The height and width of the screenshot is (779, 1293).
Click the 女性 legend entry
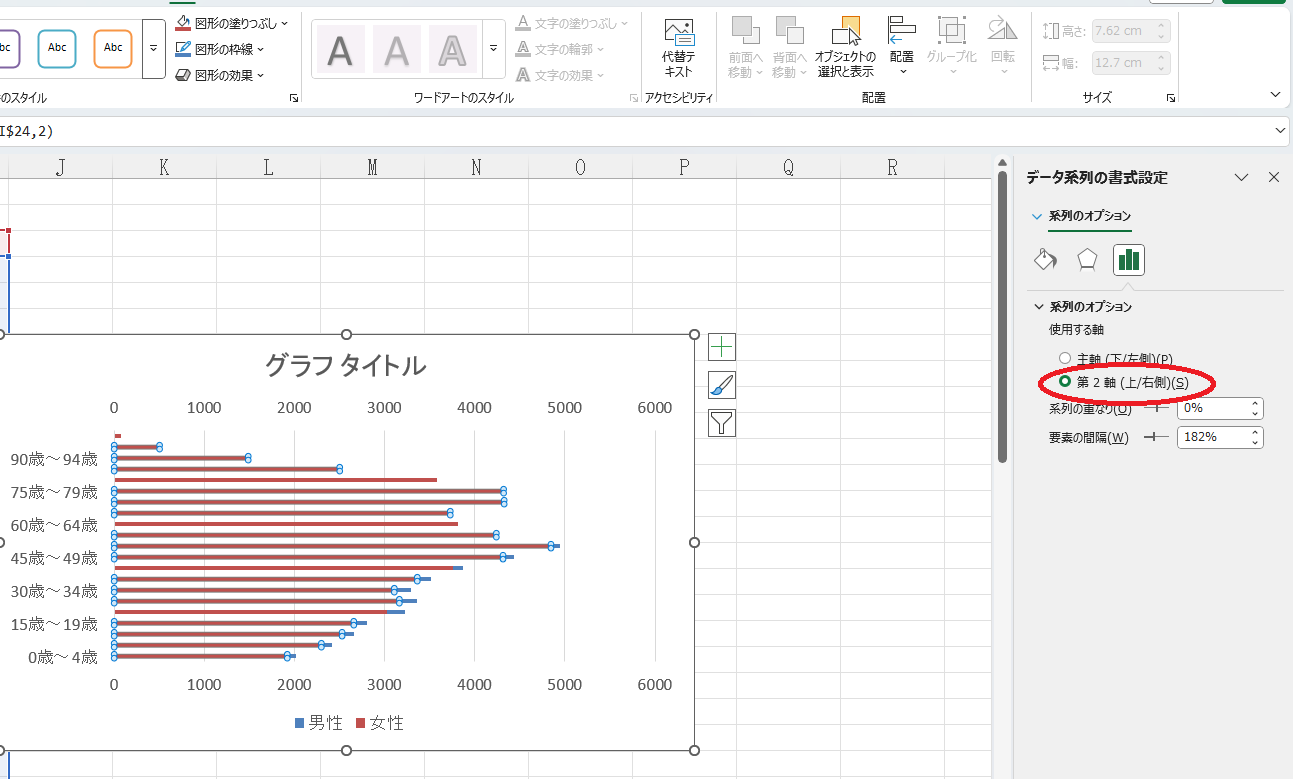[380, 722]
